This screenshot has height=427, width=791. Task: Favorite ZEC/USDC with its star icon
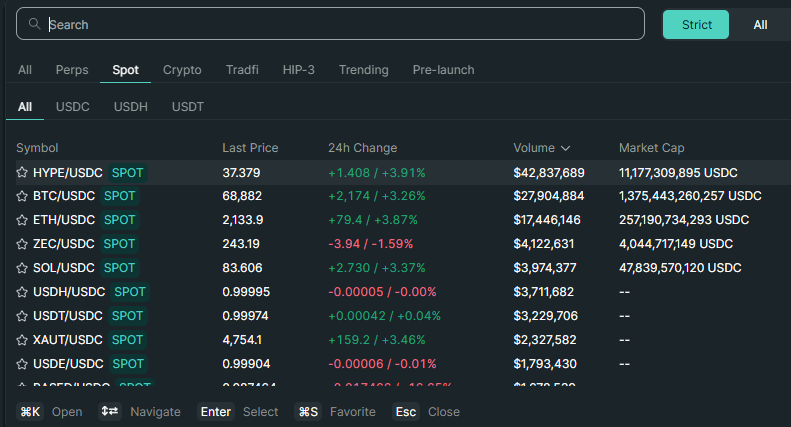point(22,244)
